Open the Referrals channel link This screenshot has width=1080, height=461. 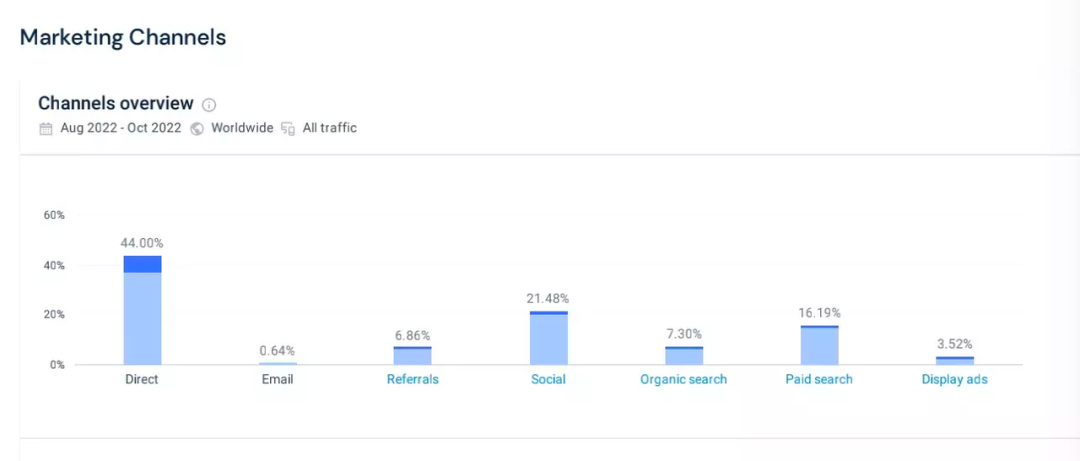coord(413,379)
